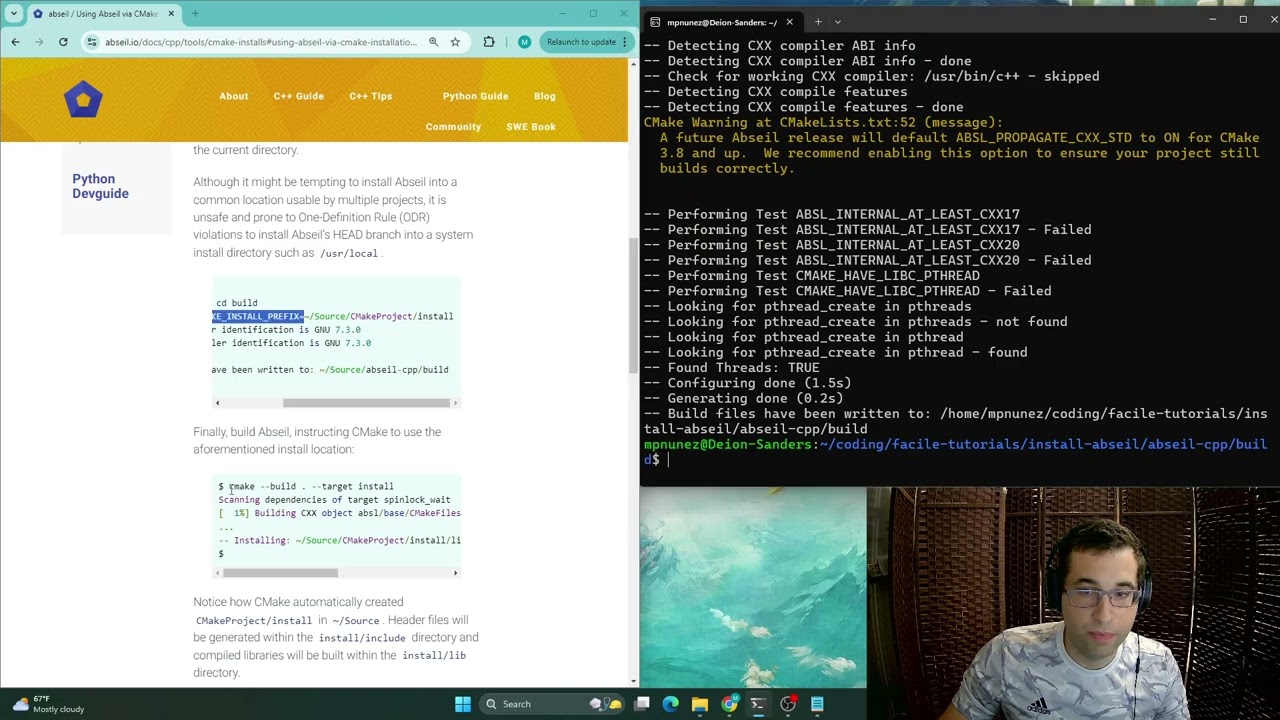Open File Explorer from the taskbar

coord(700,704)
